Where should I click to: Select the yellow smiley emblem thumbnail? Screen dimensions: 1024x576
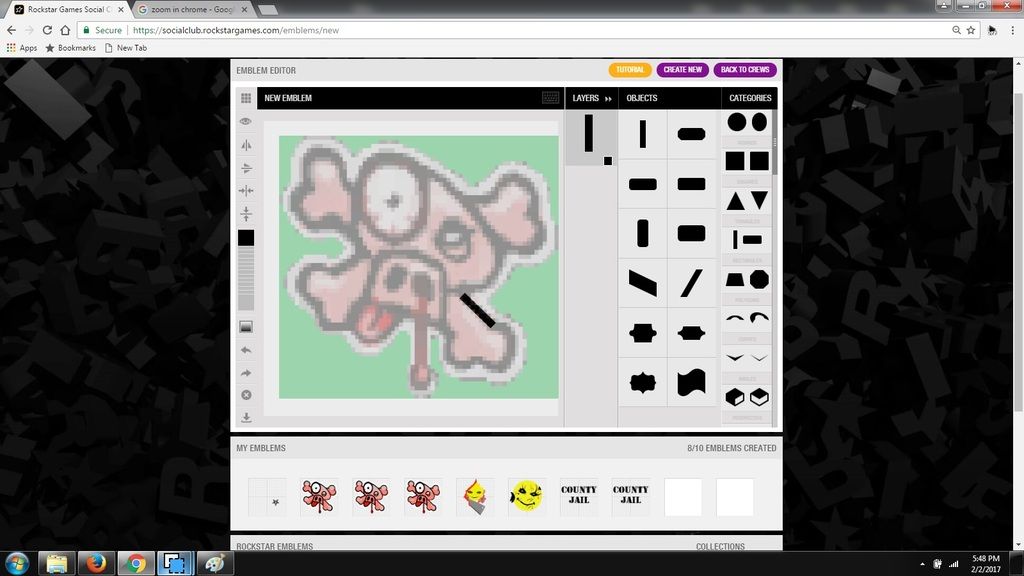(526, 496)
